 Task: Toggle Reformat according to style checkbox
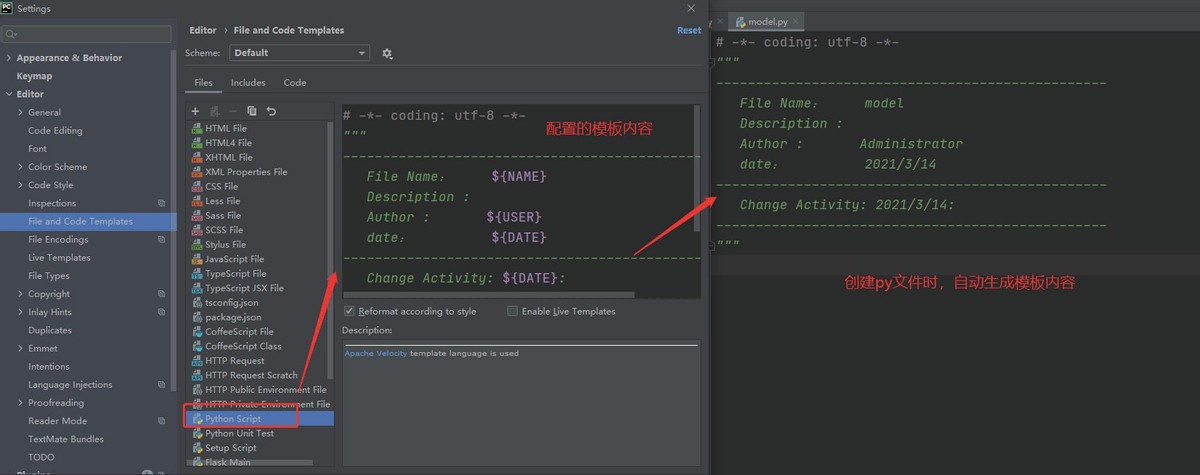click(349, 311)
